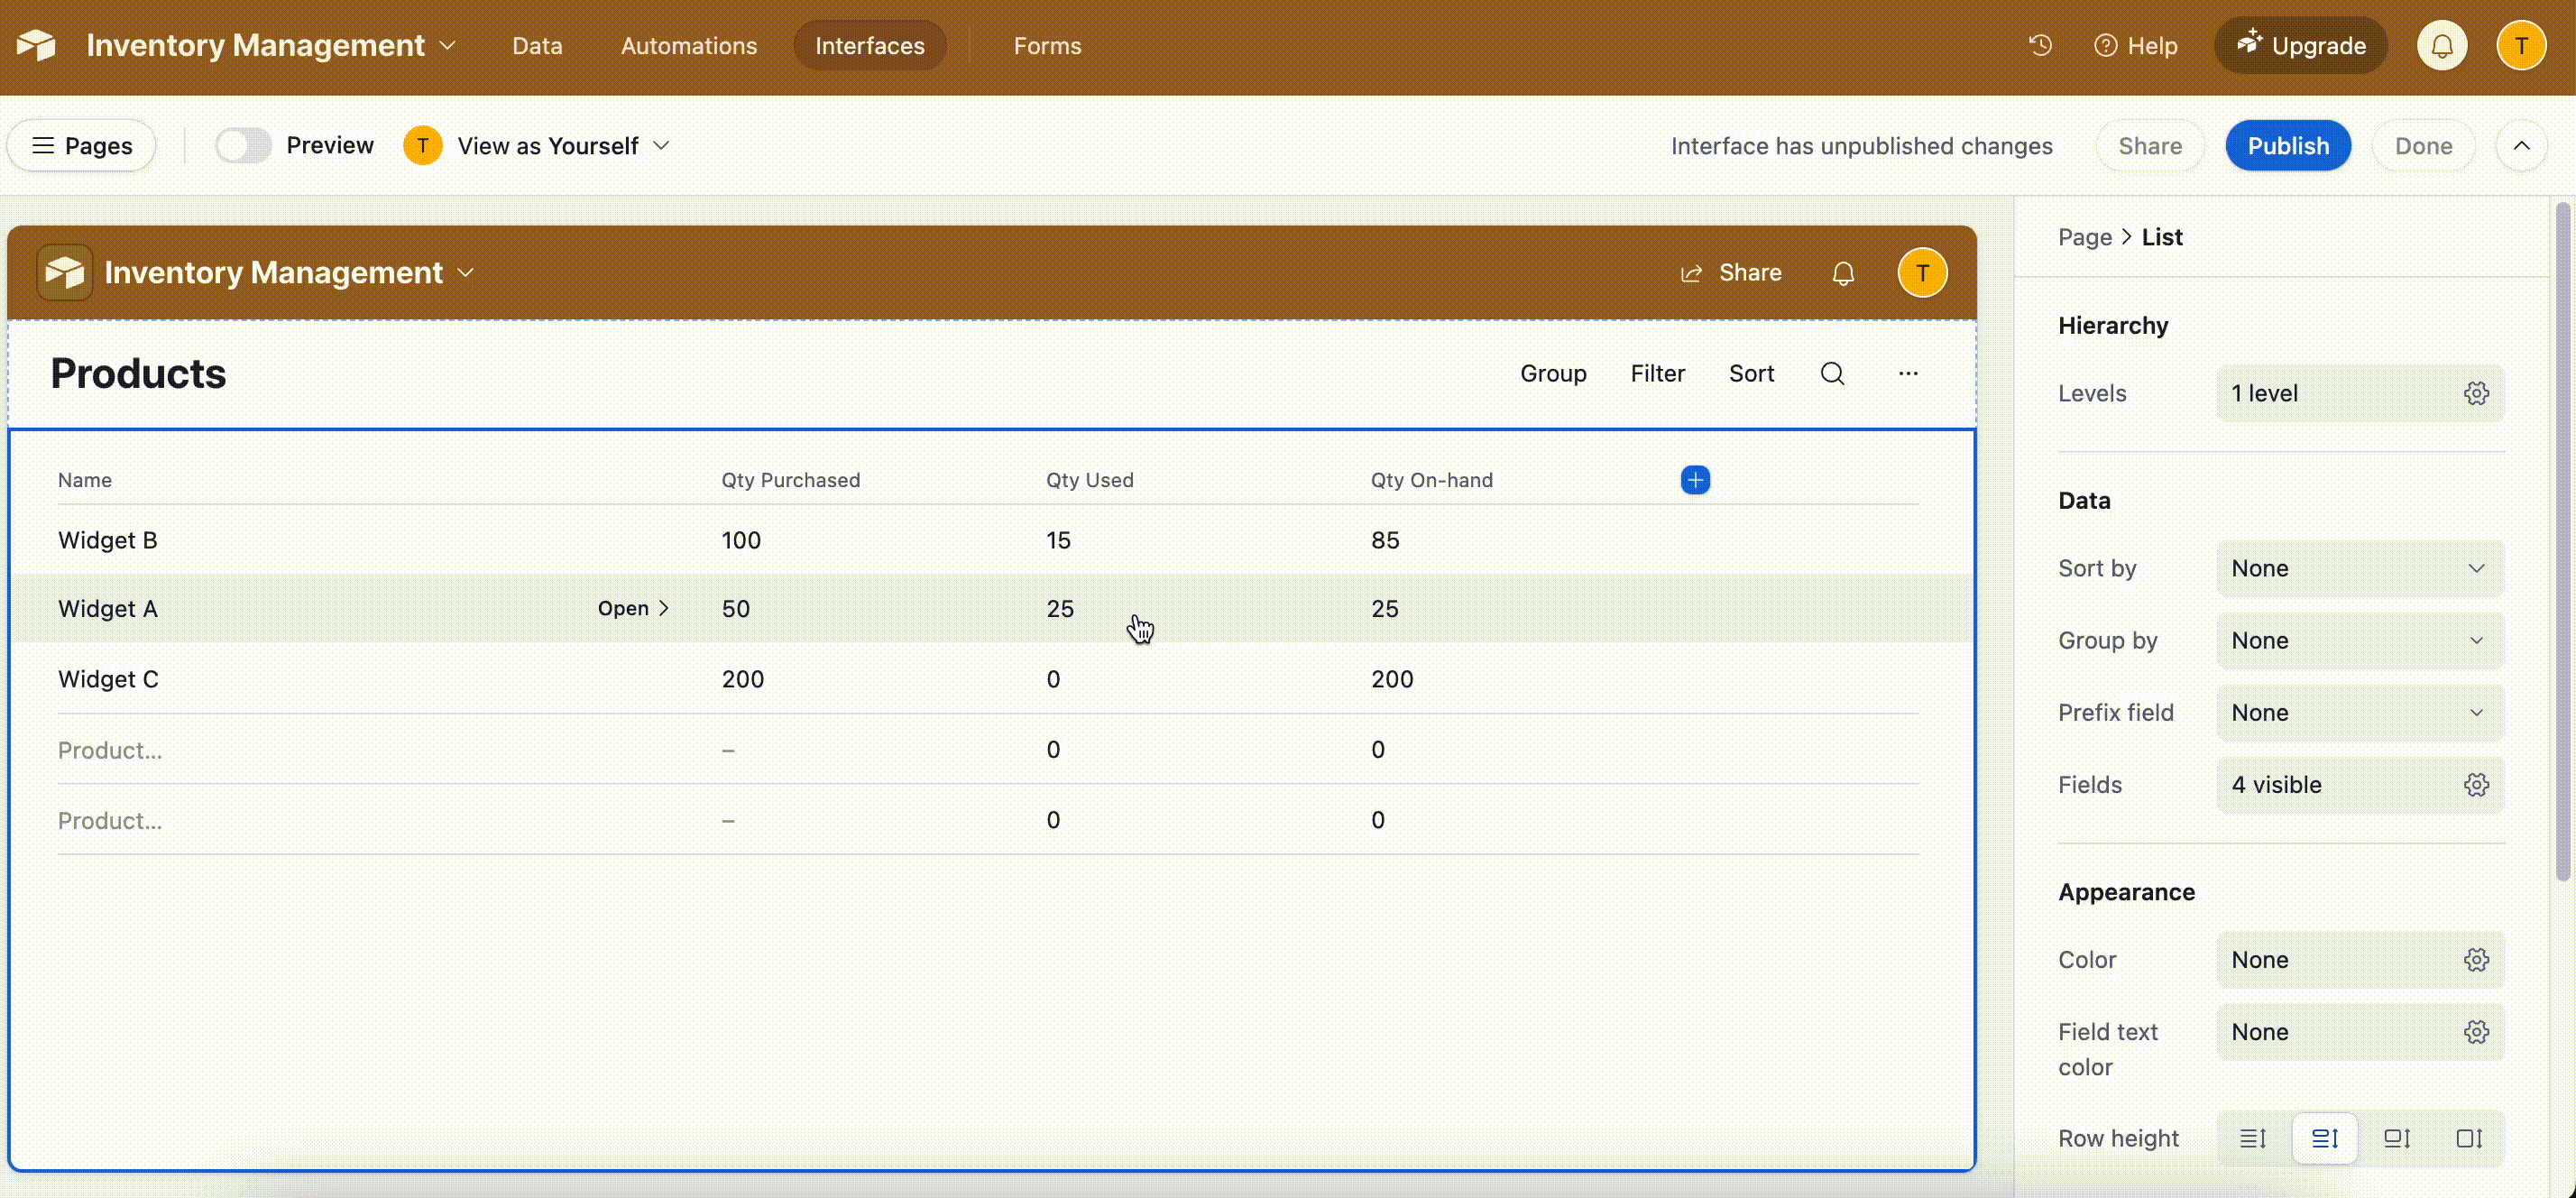Expand the View as Yourself selector
Screen dimensions: 2576x1198
(662, 145)
